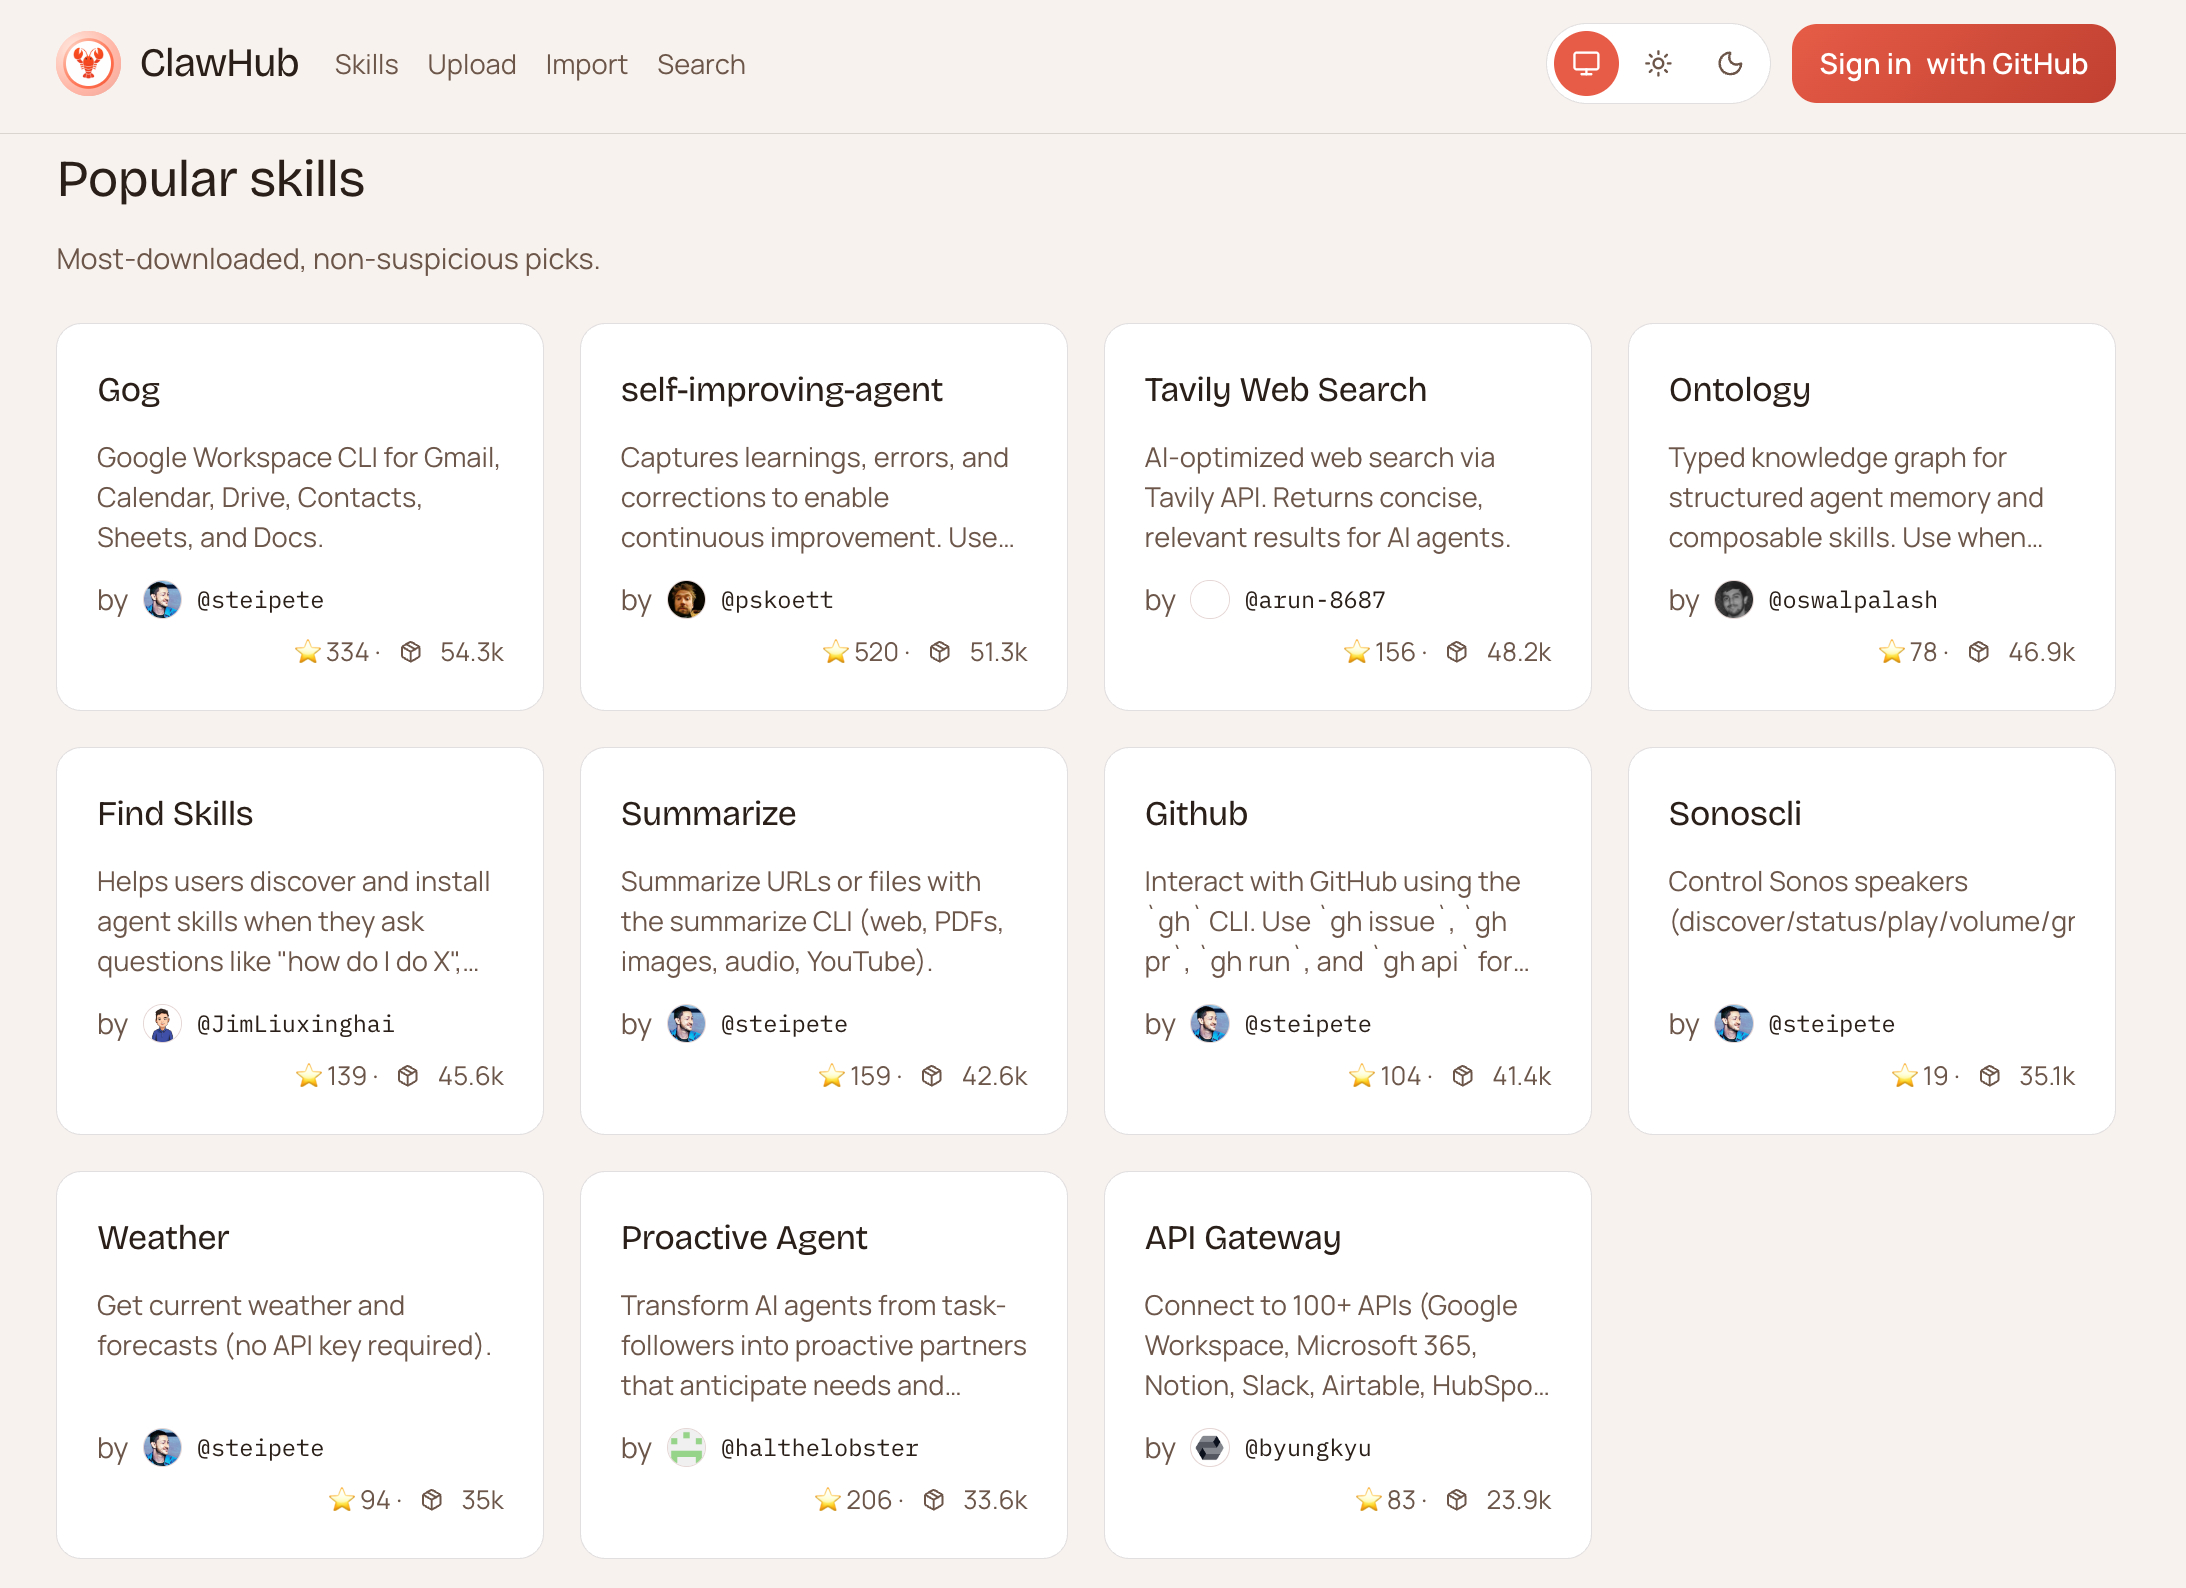Open the Summarize skill
2186x1588 pixels.
[x=708, y=813]
